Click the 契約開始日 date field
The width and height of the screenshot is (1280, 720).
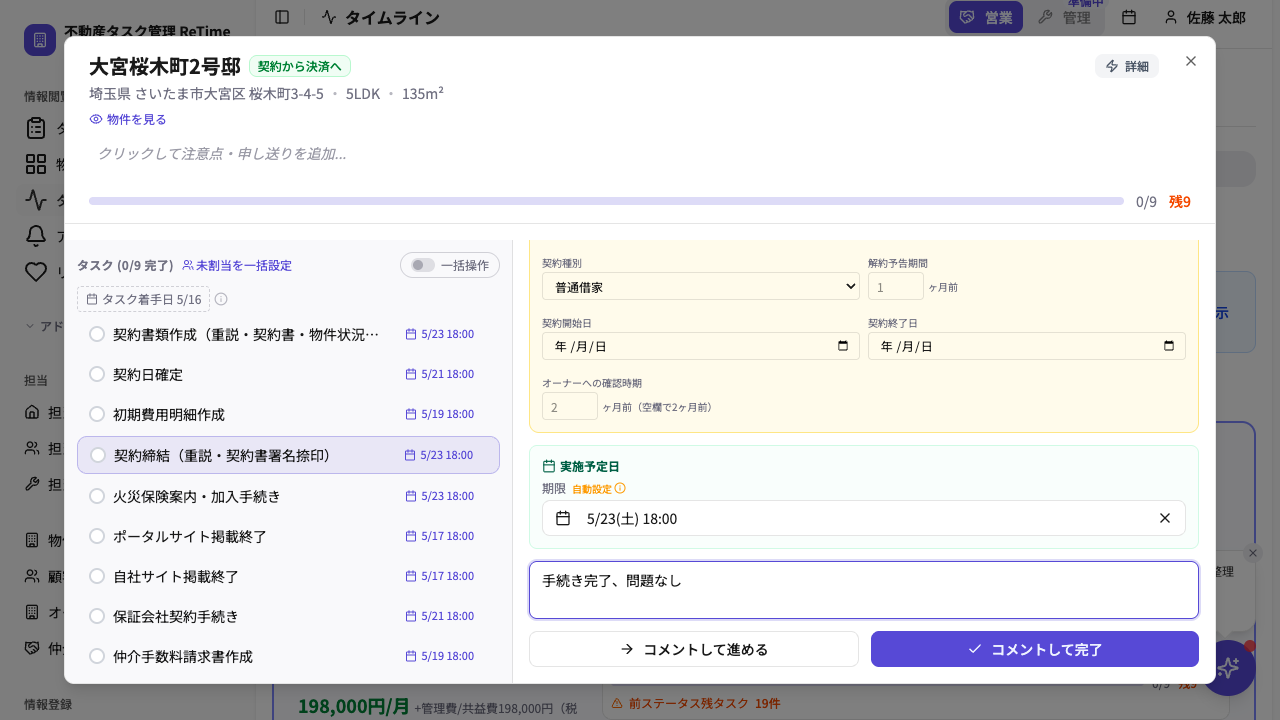(x=701, y=346)
